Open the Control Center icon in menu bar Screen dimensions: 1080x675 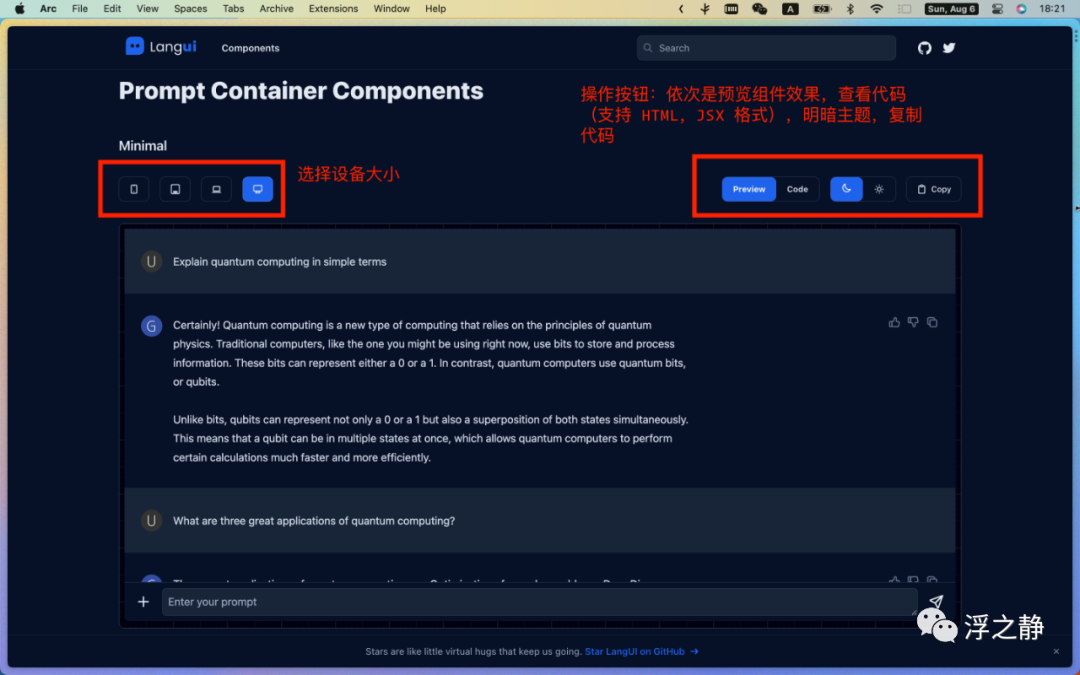tap(997, 9)
